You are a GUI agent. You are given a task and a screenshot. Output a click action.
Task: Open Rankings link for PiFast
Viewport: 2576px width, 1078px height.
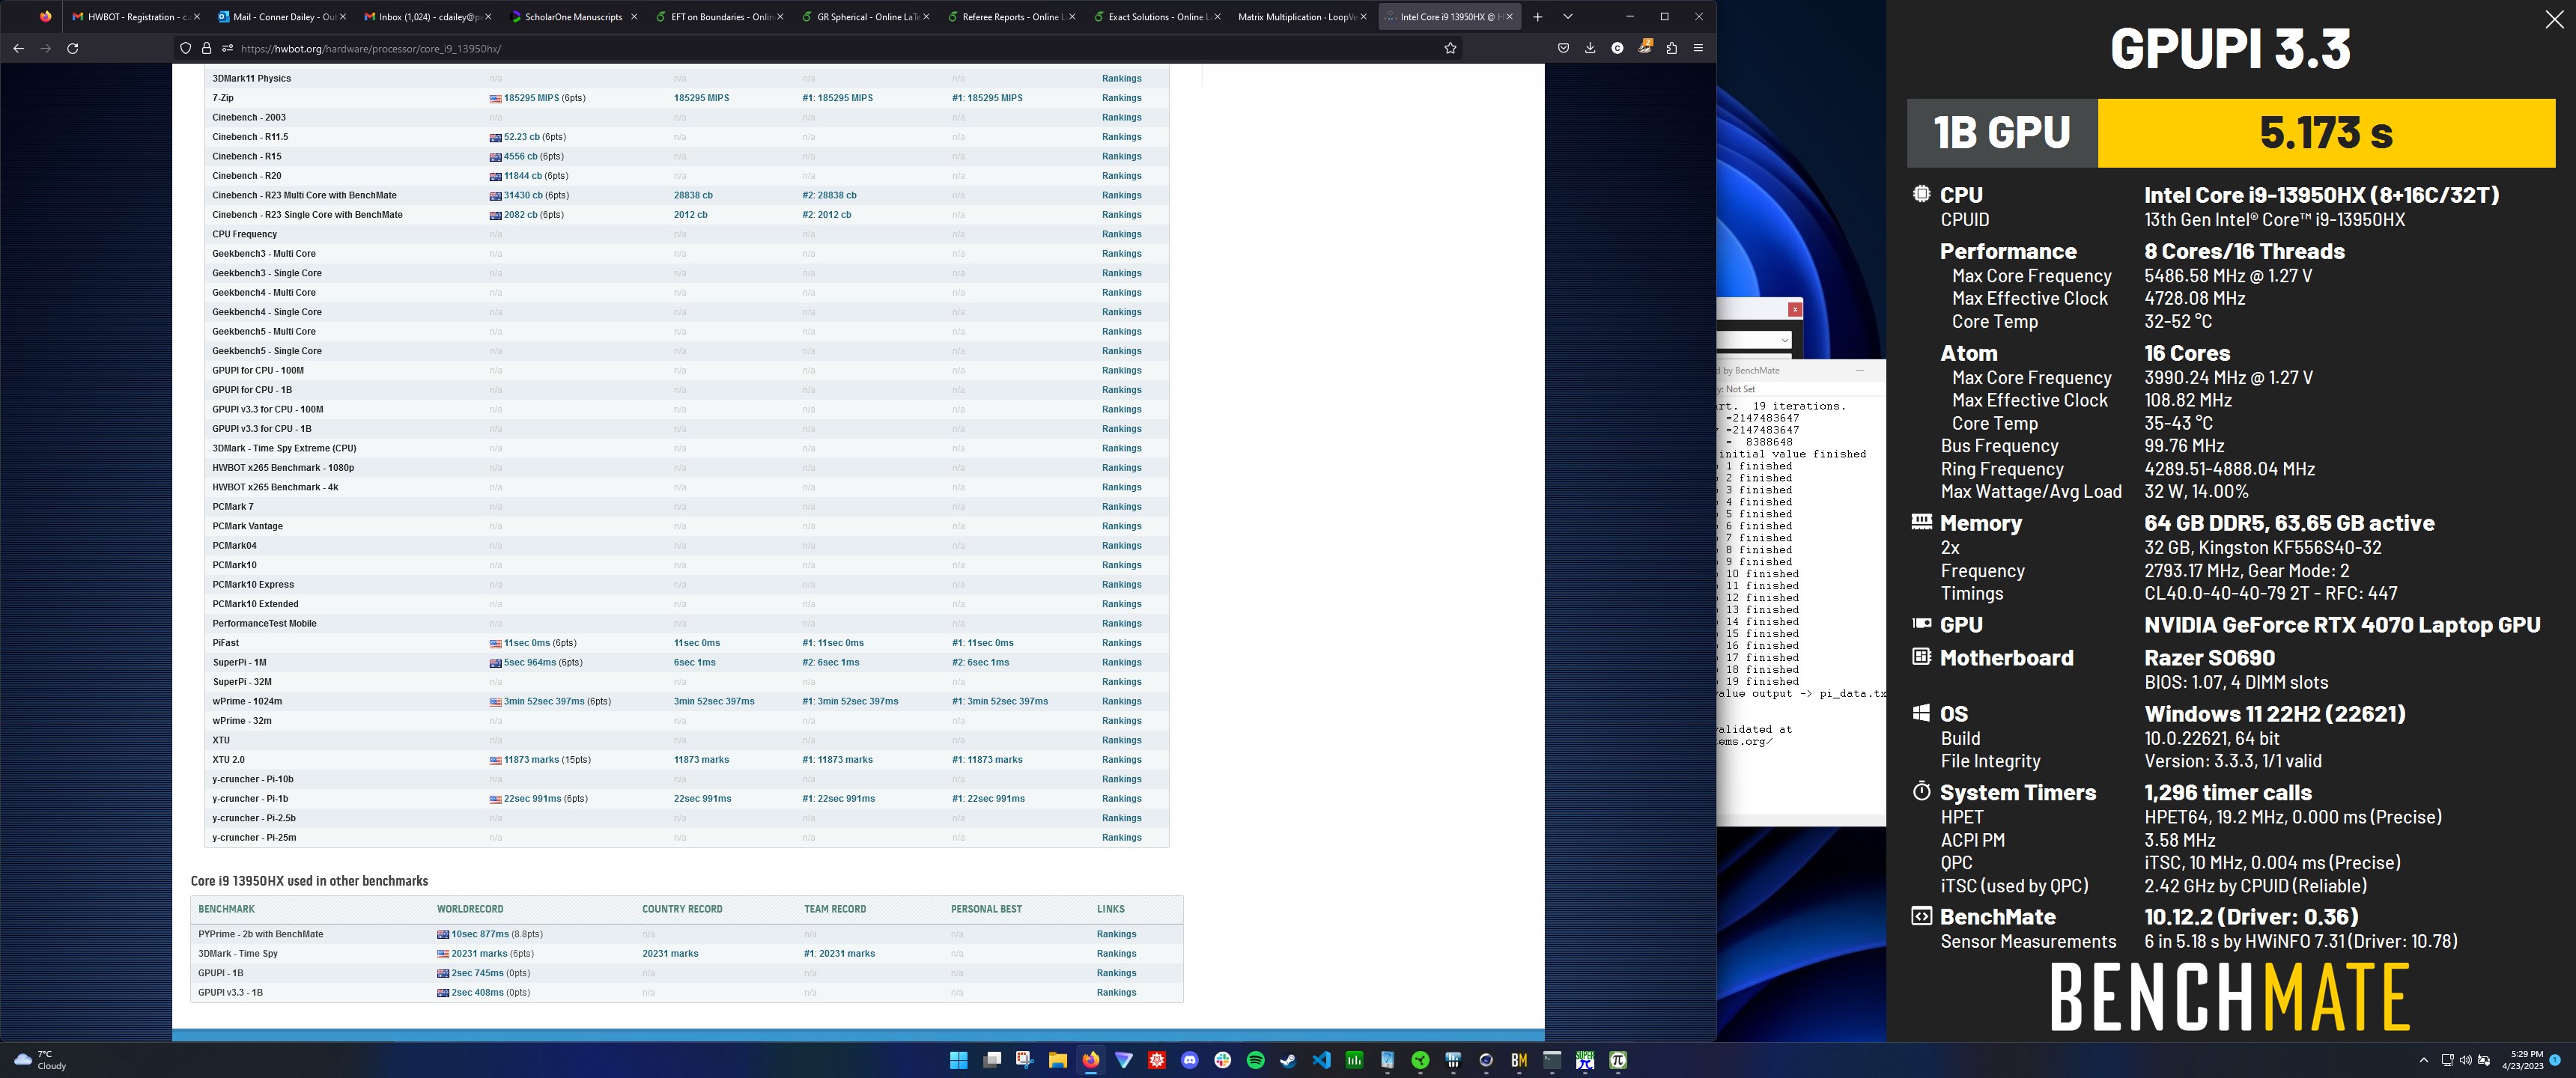[x=1121, y=643]
